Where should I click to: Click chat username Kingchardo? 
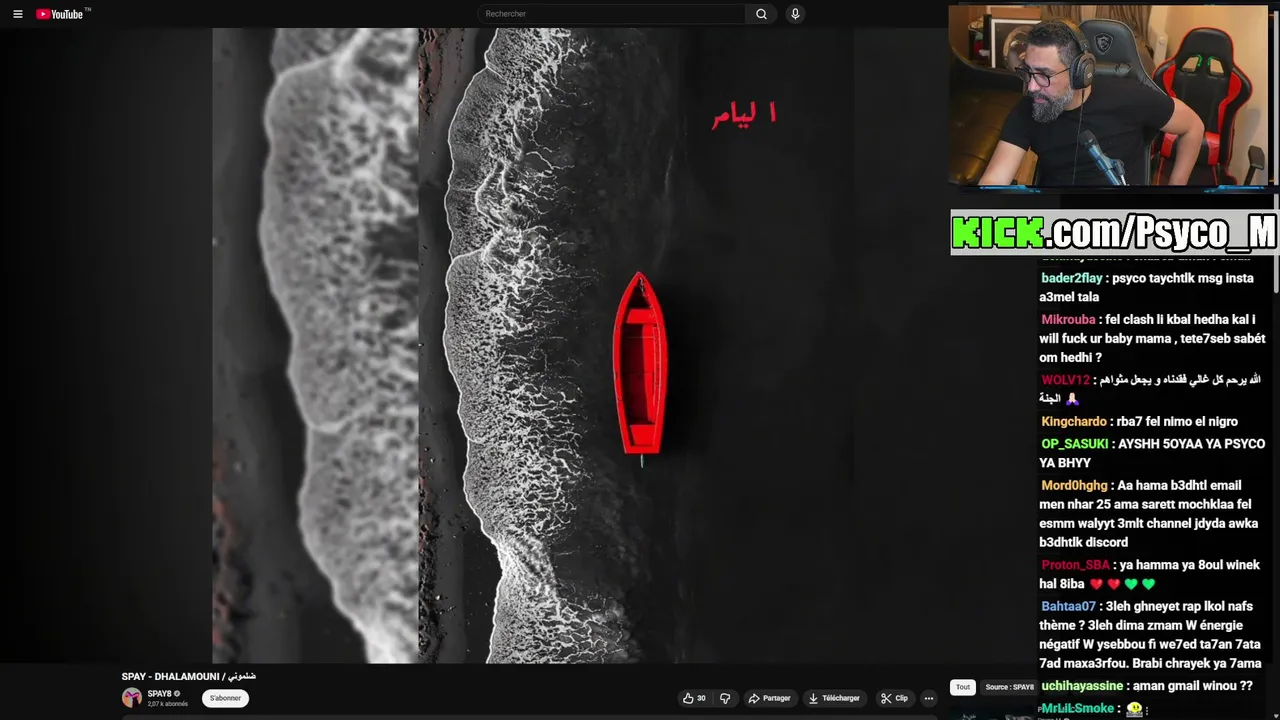[x=1073, y=422]
